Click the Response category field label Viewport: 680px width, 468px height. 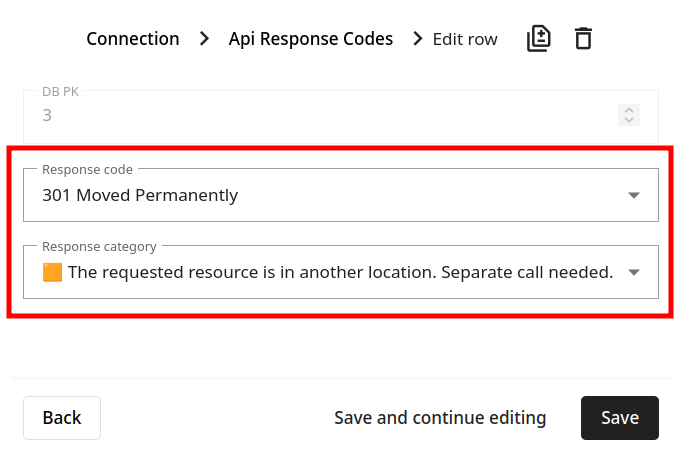[x=99, y=246]
